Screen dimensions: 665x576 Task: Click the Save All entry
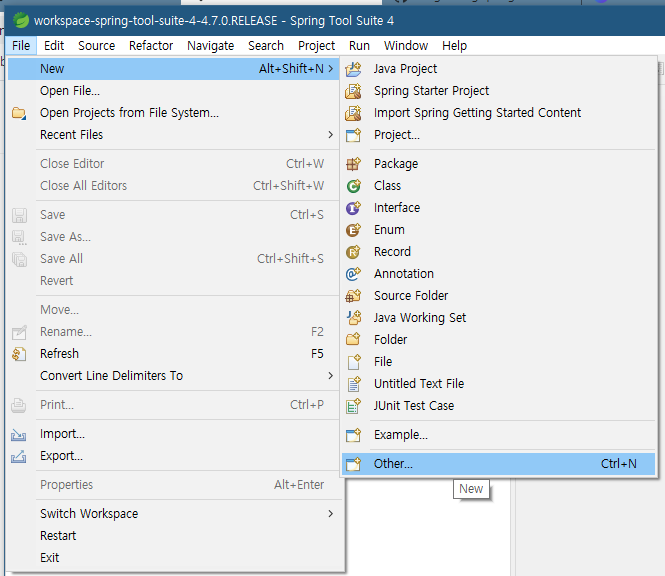[173, 259]
